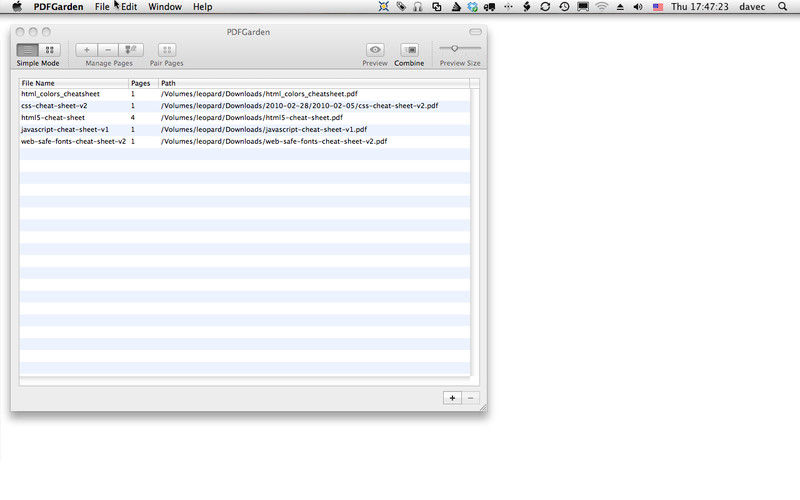Show preview using the eye icon

click(x=375, y=50)
